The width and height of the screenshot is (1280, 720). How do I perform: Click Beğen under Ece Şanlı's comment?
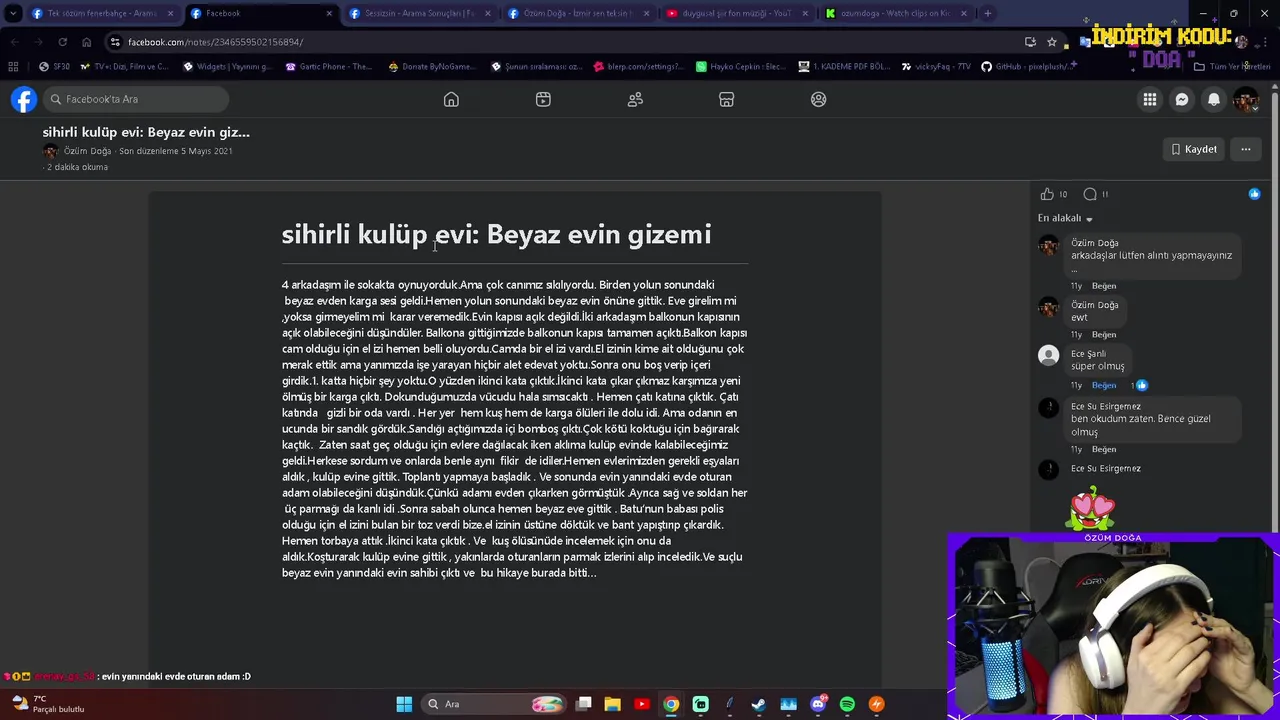(x=1104, y=385)
